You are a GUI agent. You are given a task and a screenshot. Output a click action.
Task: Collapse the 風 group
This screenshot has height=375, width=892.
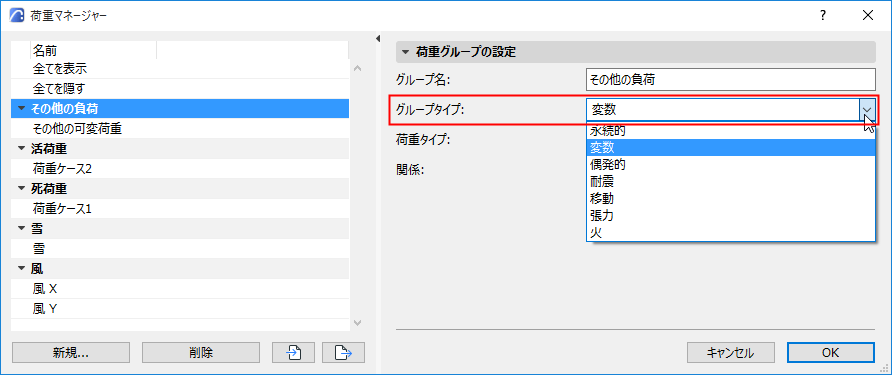[x=22, y=269]
